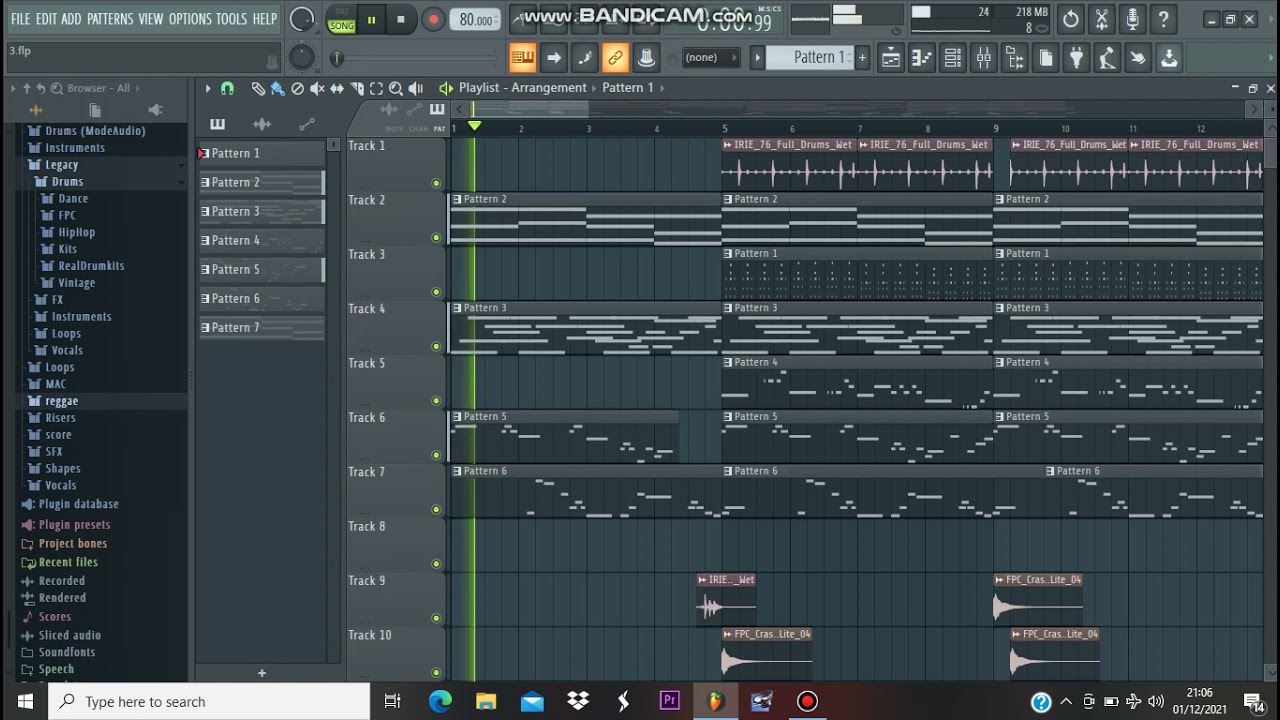Image resolution: width=1280 pixels, height=720 pixels.
Task: Open the Playlist view from main toolbar
Action: [891, 58]
